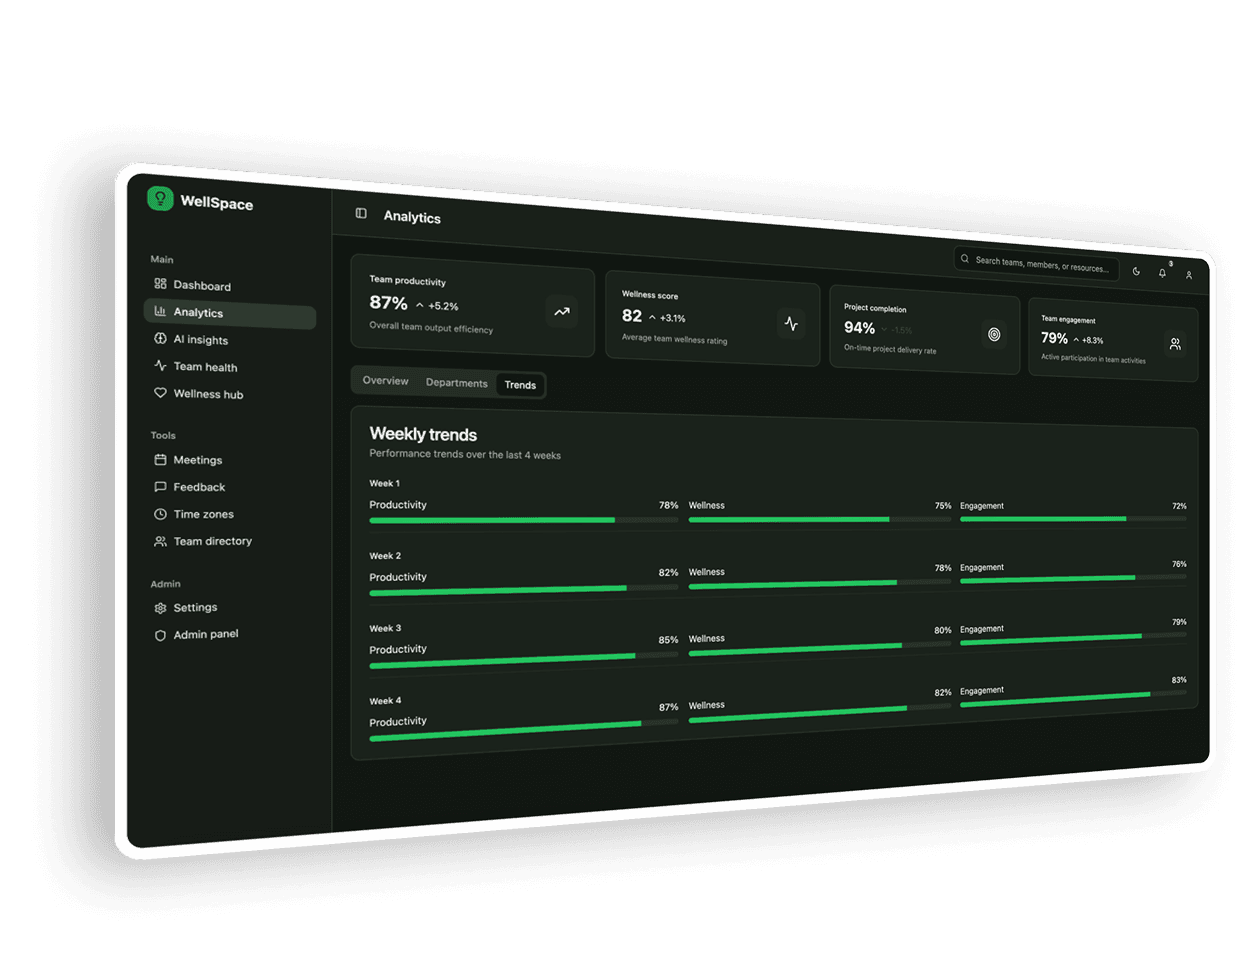The width and height of the screenshot is (1260, 964).
Task: Click the trending arrow icon in Team productivity
Action: 562,312
